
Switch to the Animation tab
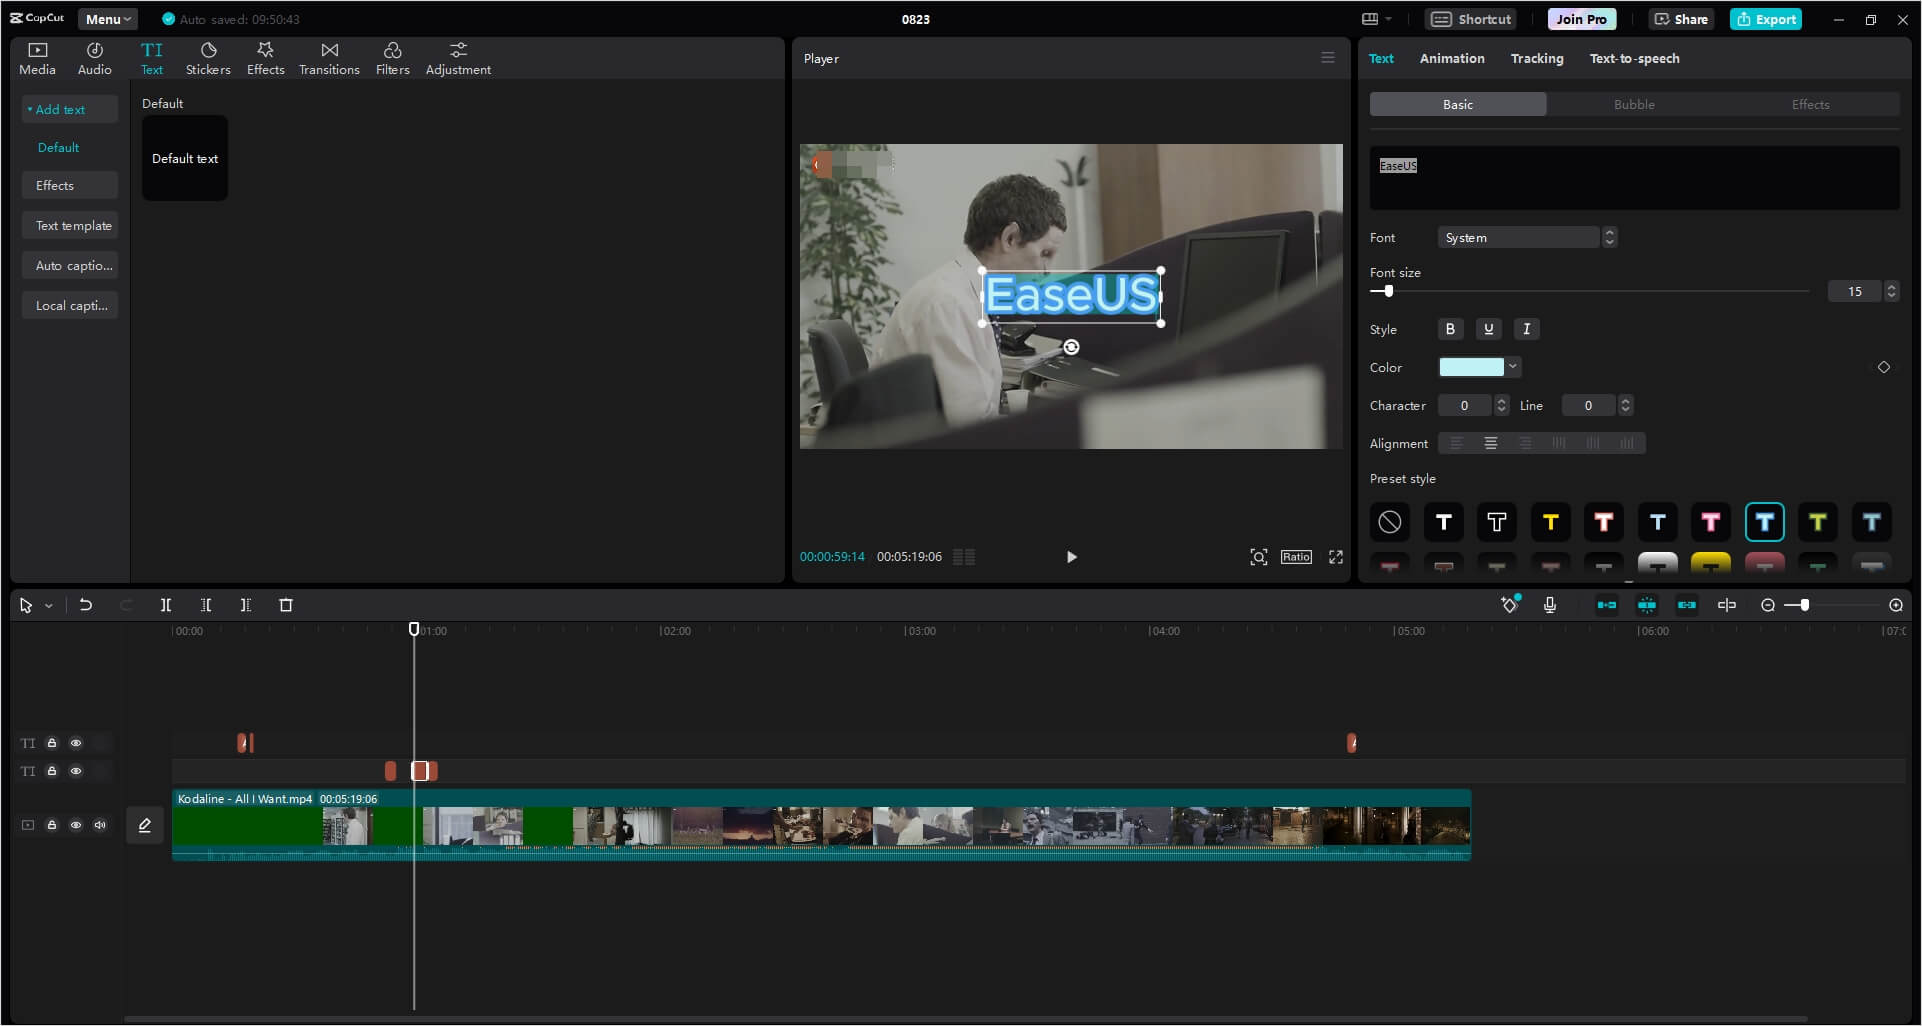pyautogui.click(x=1451, y=58)
